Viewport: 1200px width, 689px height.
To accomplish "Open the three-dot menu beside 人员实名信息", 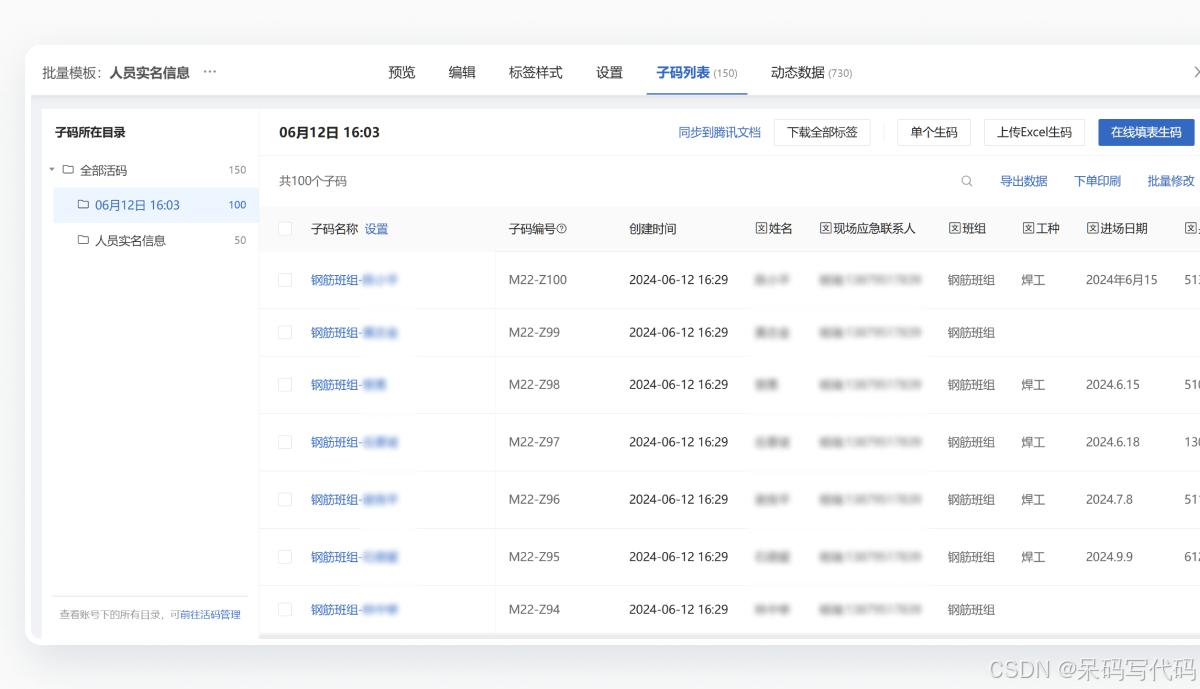I will tap(210, 72).
